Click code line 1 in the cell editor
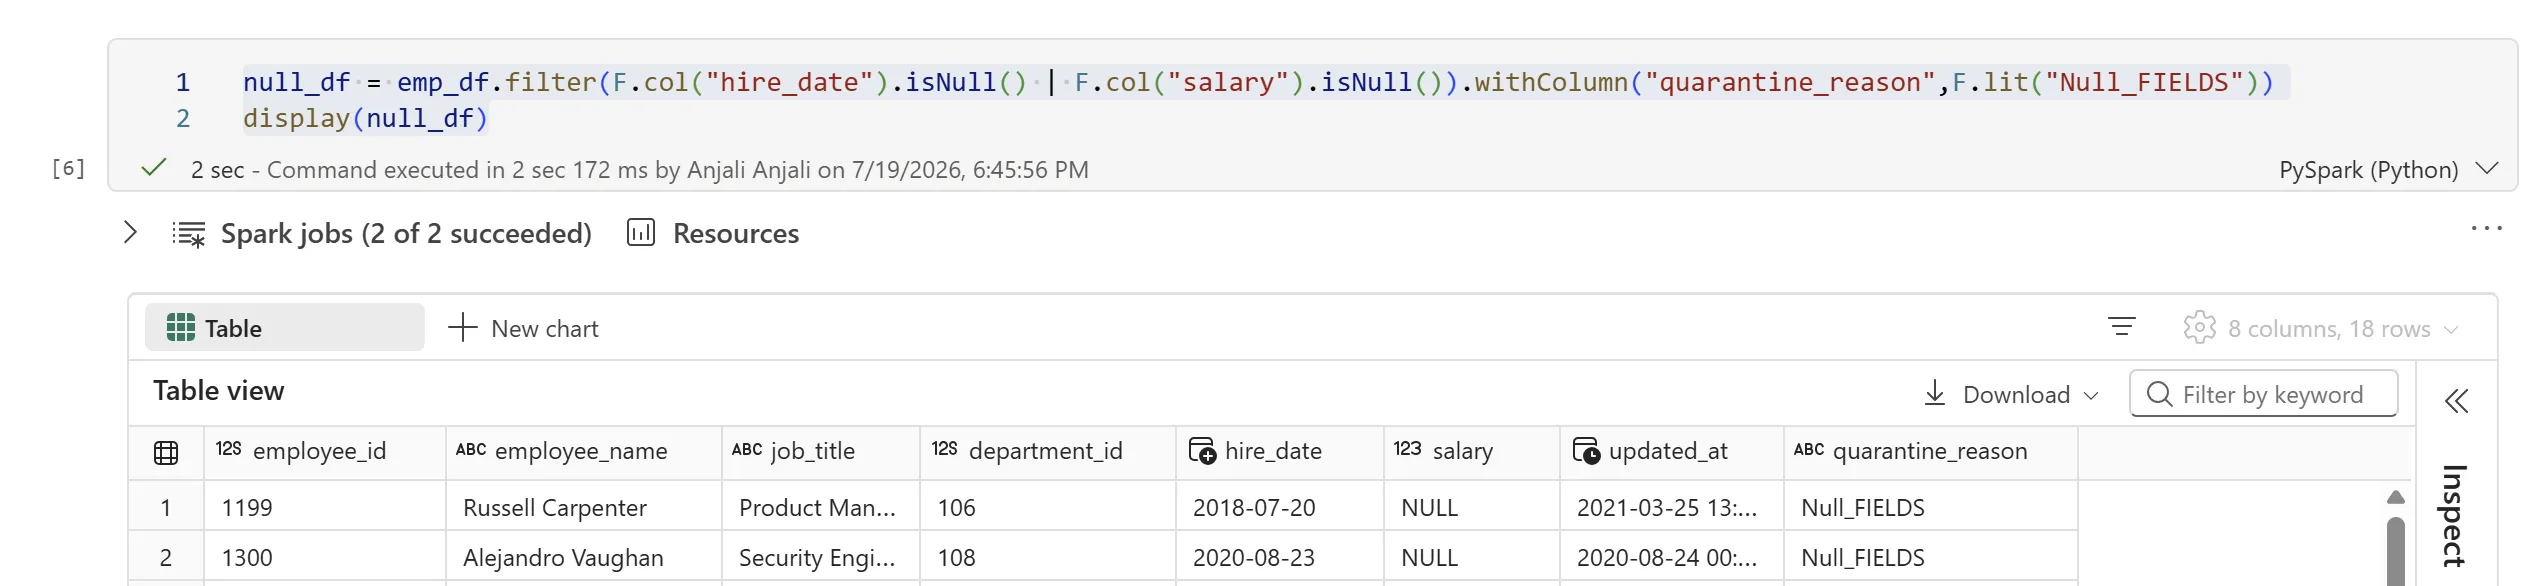2530x586 pixels. click(x=1258, y=82)
